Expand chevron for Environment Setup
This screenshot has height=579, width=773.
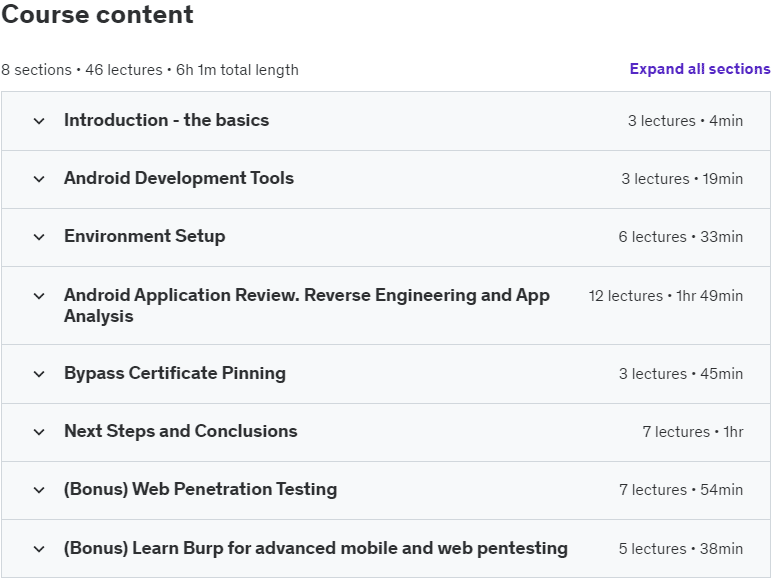point(39,237)
